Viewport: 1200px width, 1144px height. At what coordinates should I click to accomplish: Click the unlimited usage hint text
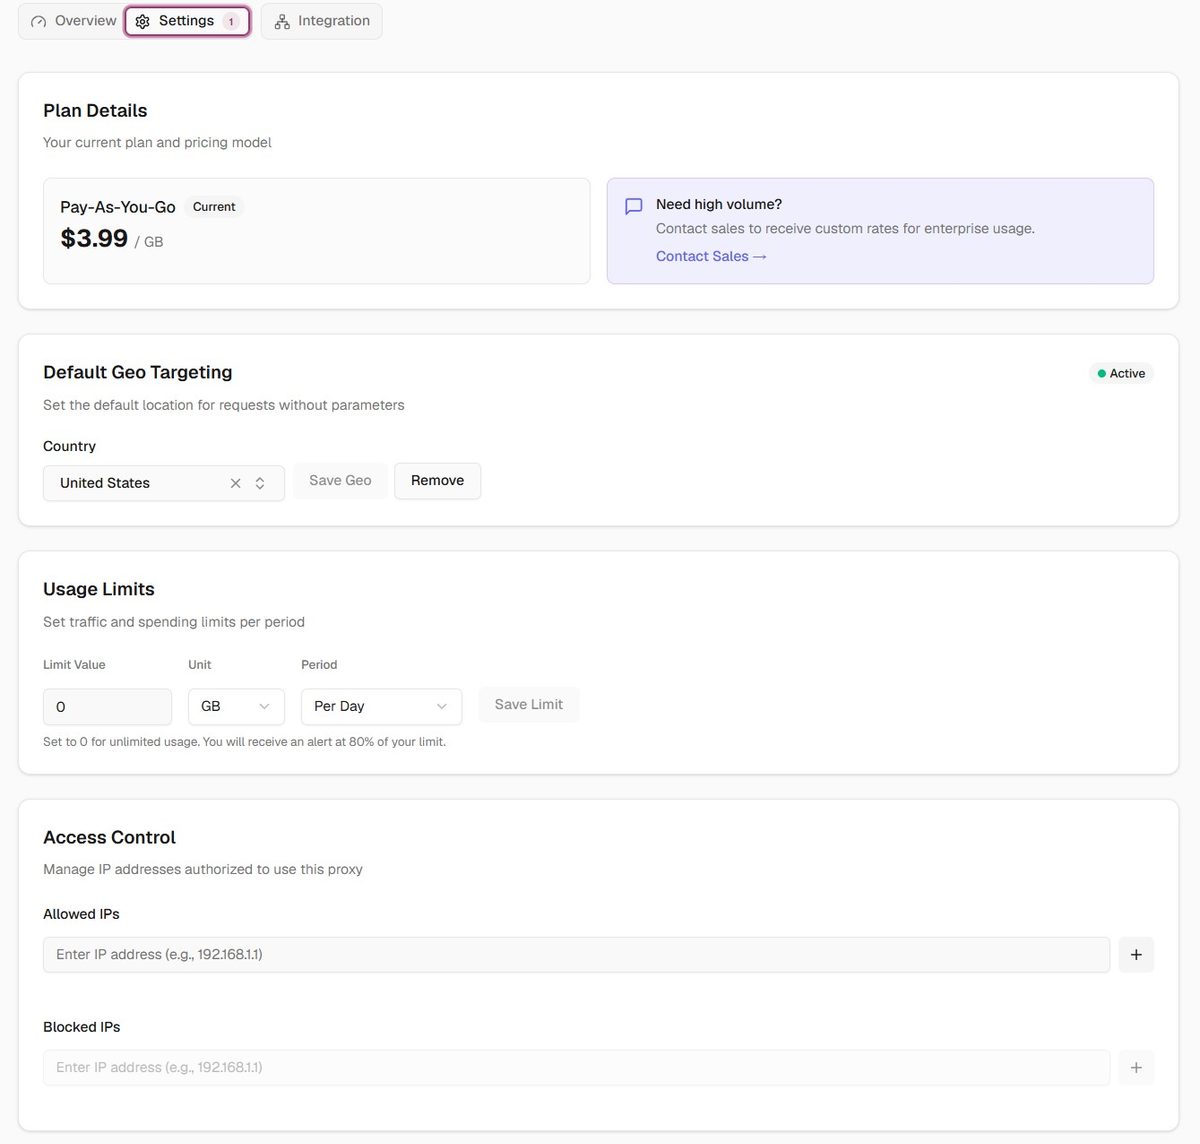point(245,742)
